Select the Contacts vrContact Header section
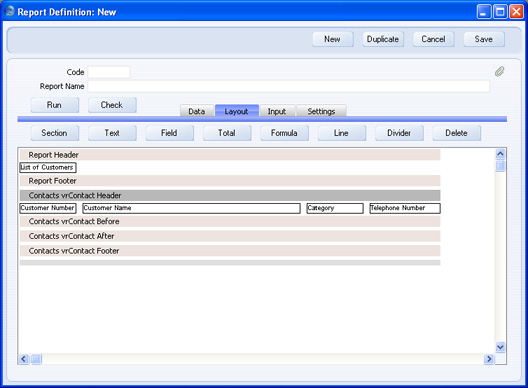This screenshot has width=528, height=388. pyautogui.click(x=230, y=195)
